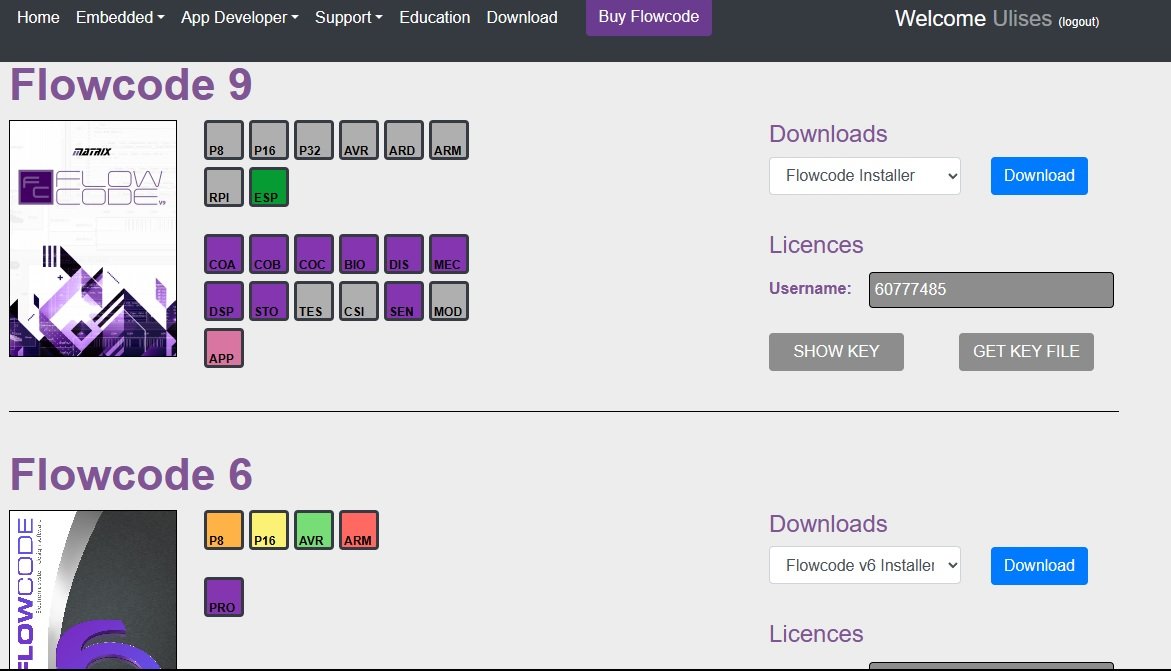This screenshot has width=1171, height=671.
Task: Click the ARD Arduino pack icon
Action: [x=404, y=140]
